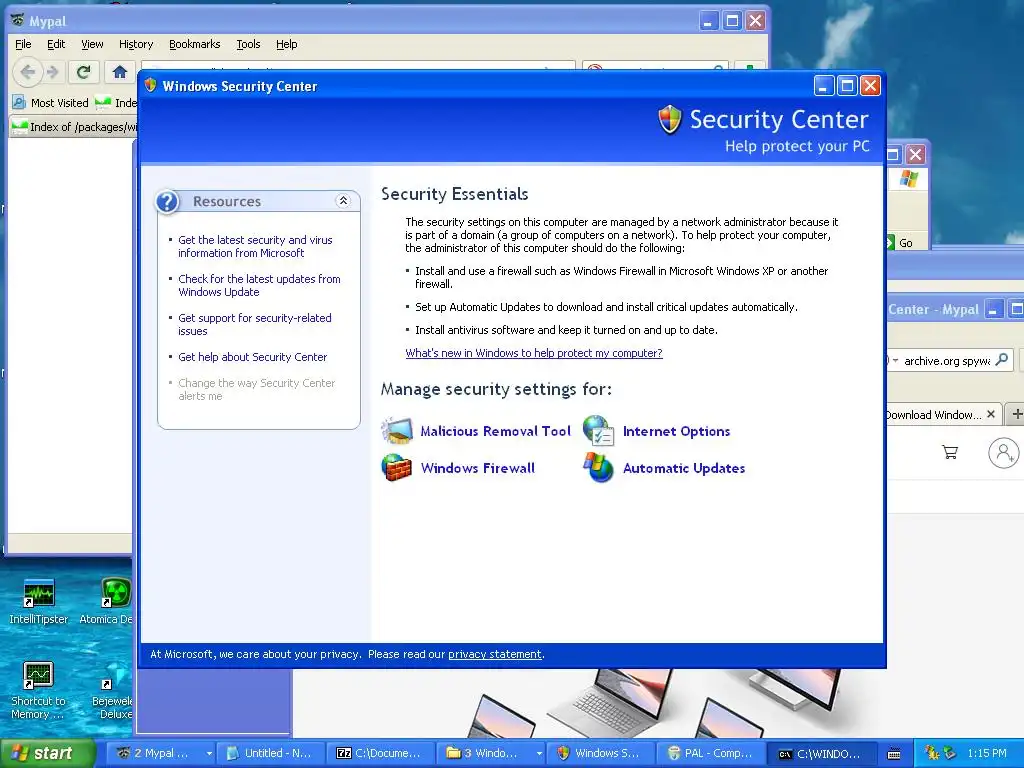
Task: Open Automatic Updates link
Action: click(x=684, y=468)
